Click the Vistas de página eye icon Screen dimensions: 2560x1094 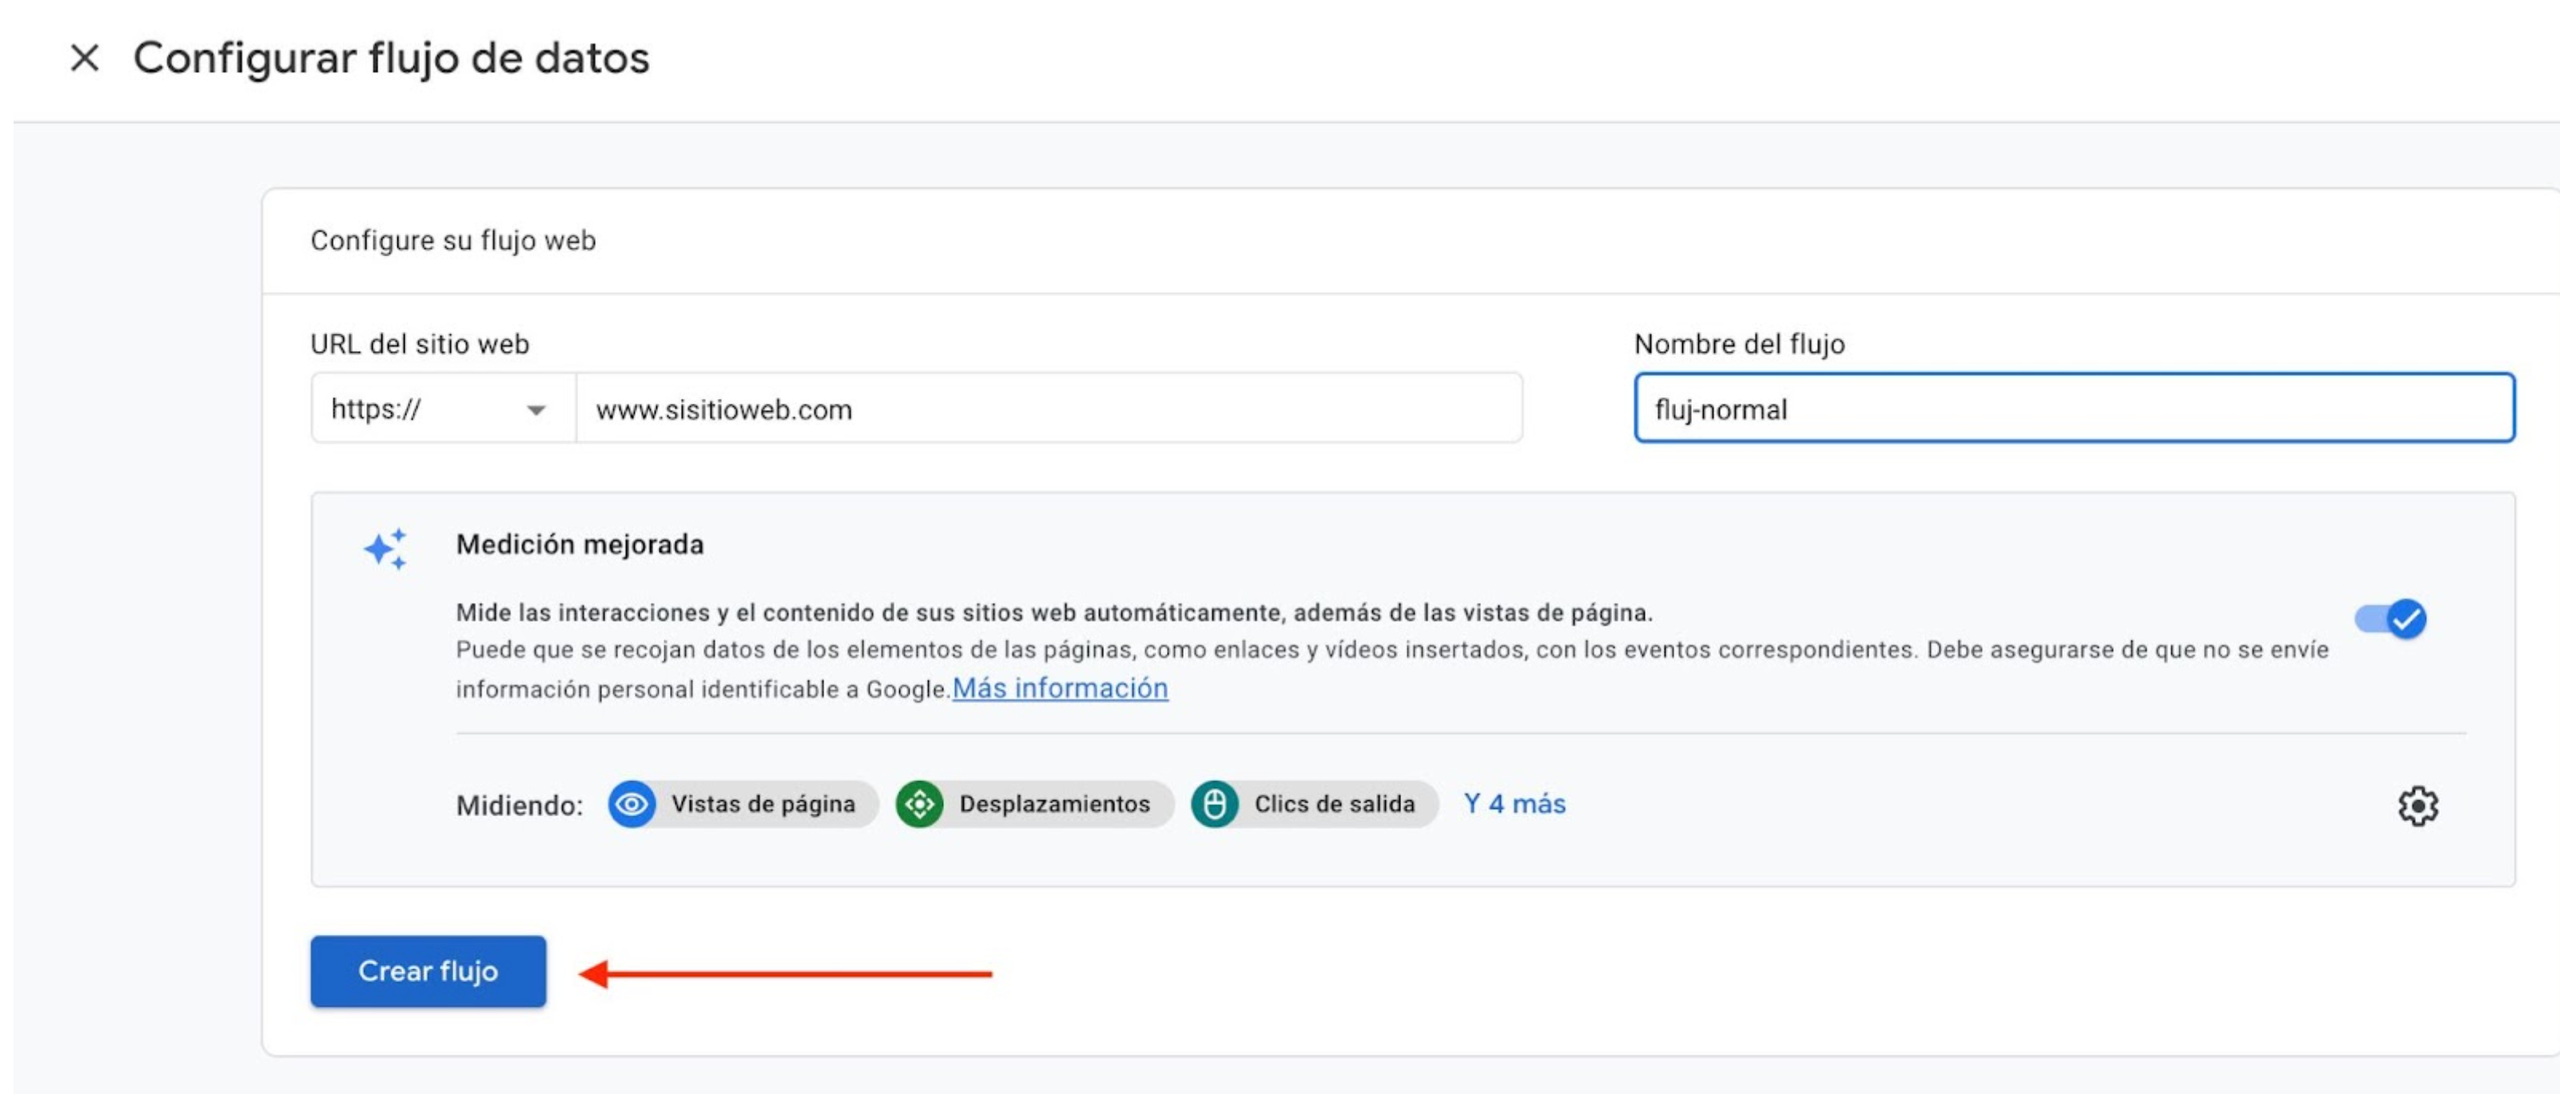coord(634,803)
